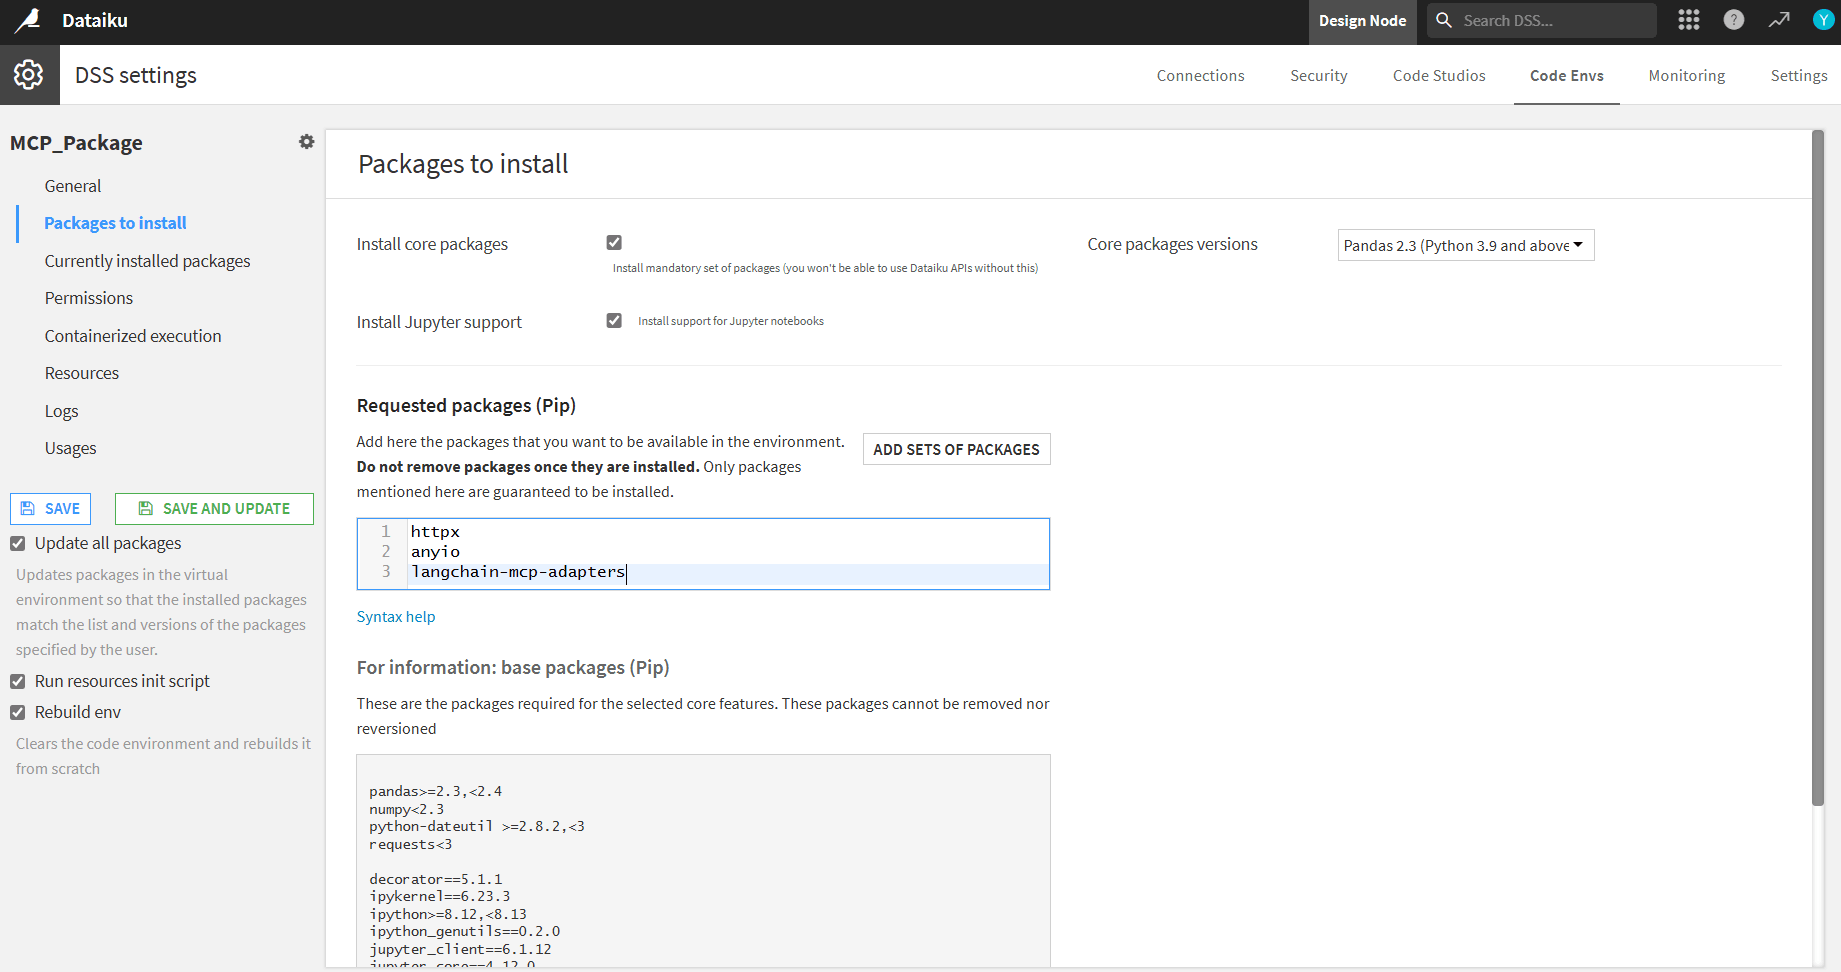The width and height of the screenshot is (1841, 972).
Task: Open the Syntax help link
Action: pyautogui.click(x=396, y=616)
